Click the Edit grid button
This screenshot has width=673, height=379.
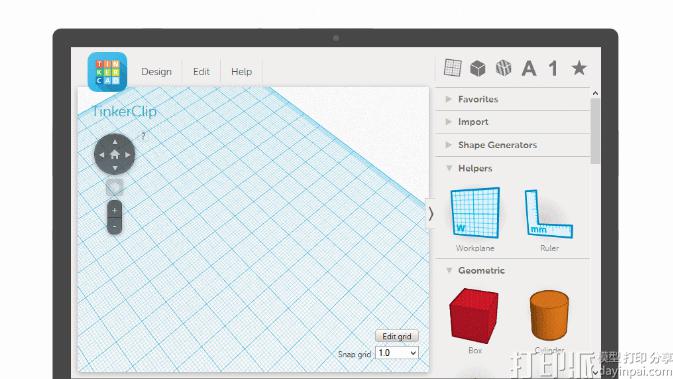click(397, 336)
